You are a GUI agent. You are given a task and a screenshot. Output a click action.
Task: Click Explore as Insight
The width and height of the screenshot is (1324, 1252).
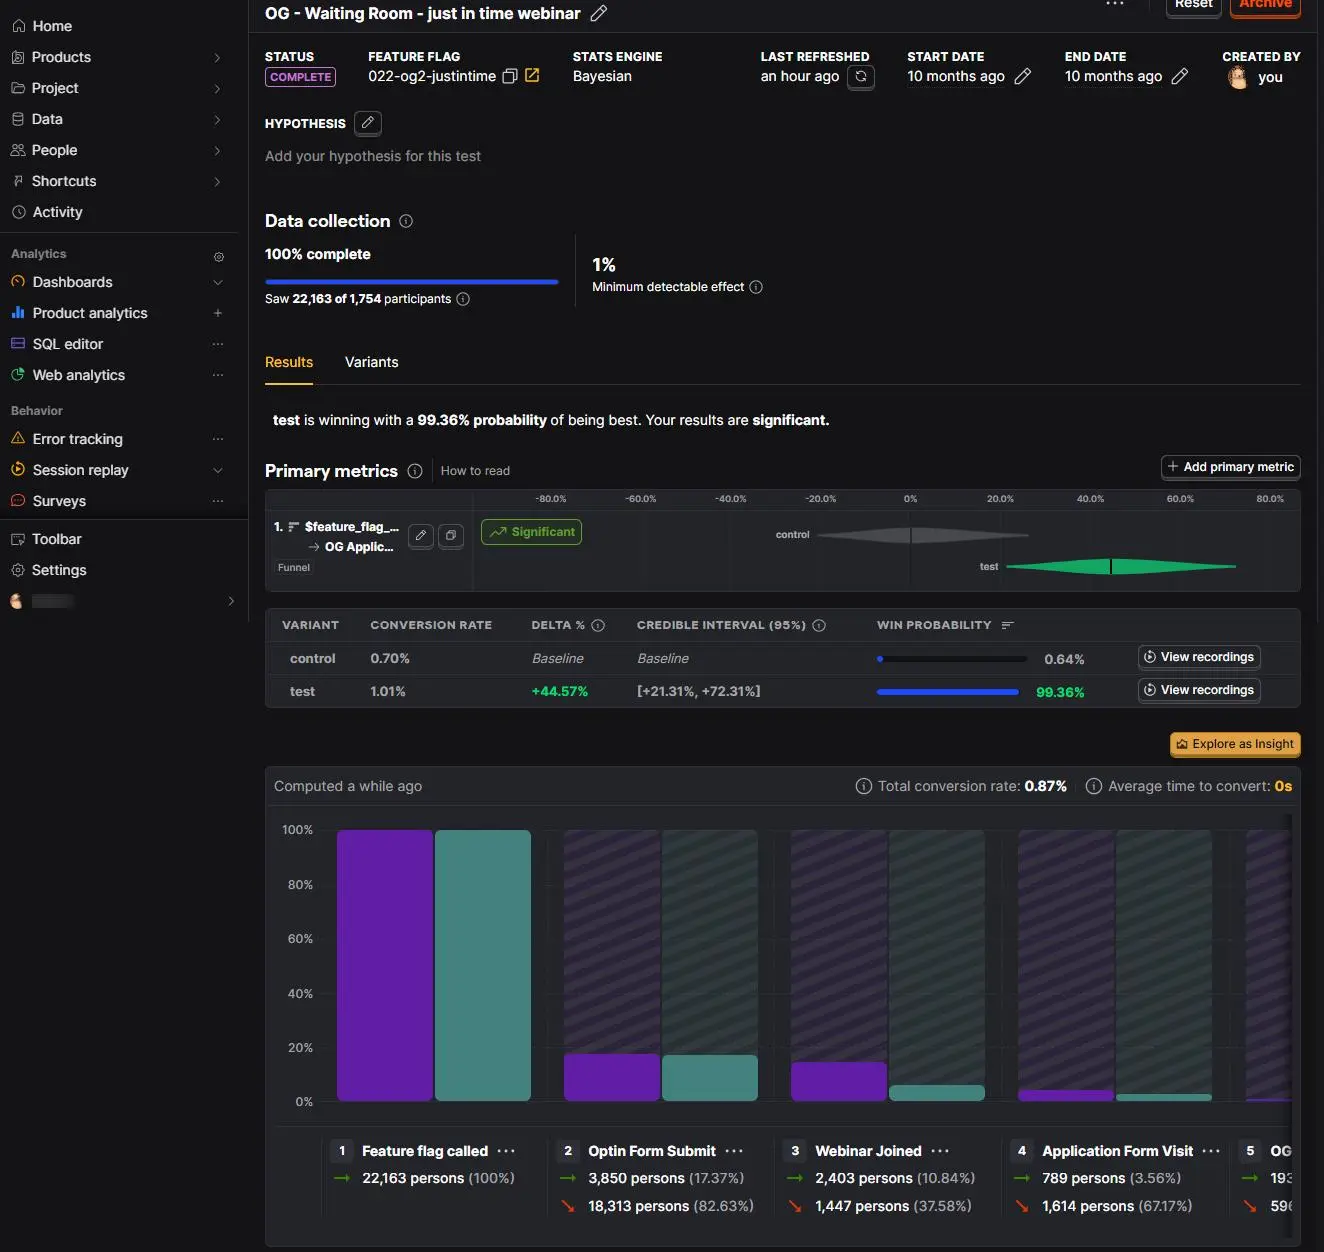[1235, 744]
